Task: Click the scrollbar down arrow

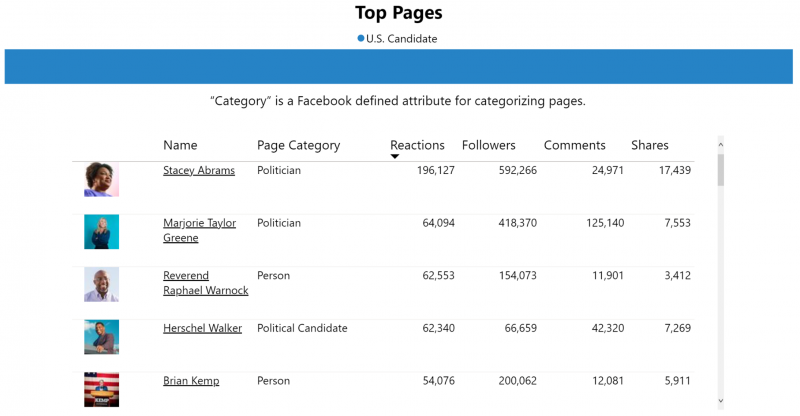Action: [x=720, y=401]
